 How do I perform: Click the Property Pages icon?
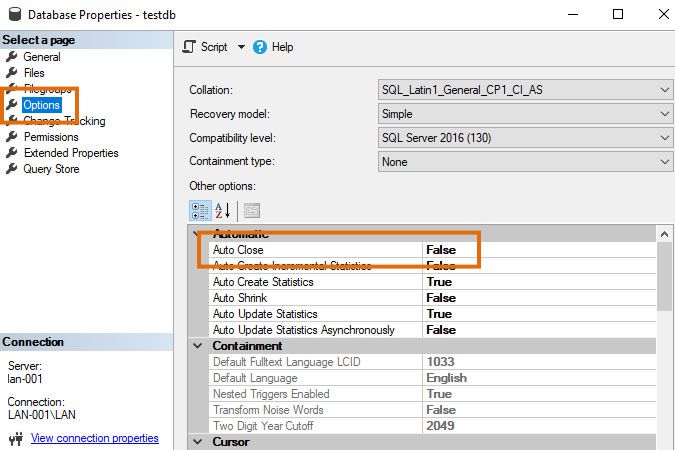(x=251, y=210)
